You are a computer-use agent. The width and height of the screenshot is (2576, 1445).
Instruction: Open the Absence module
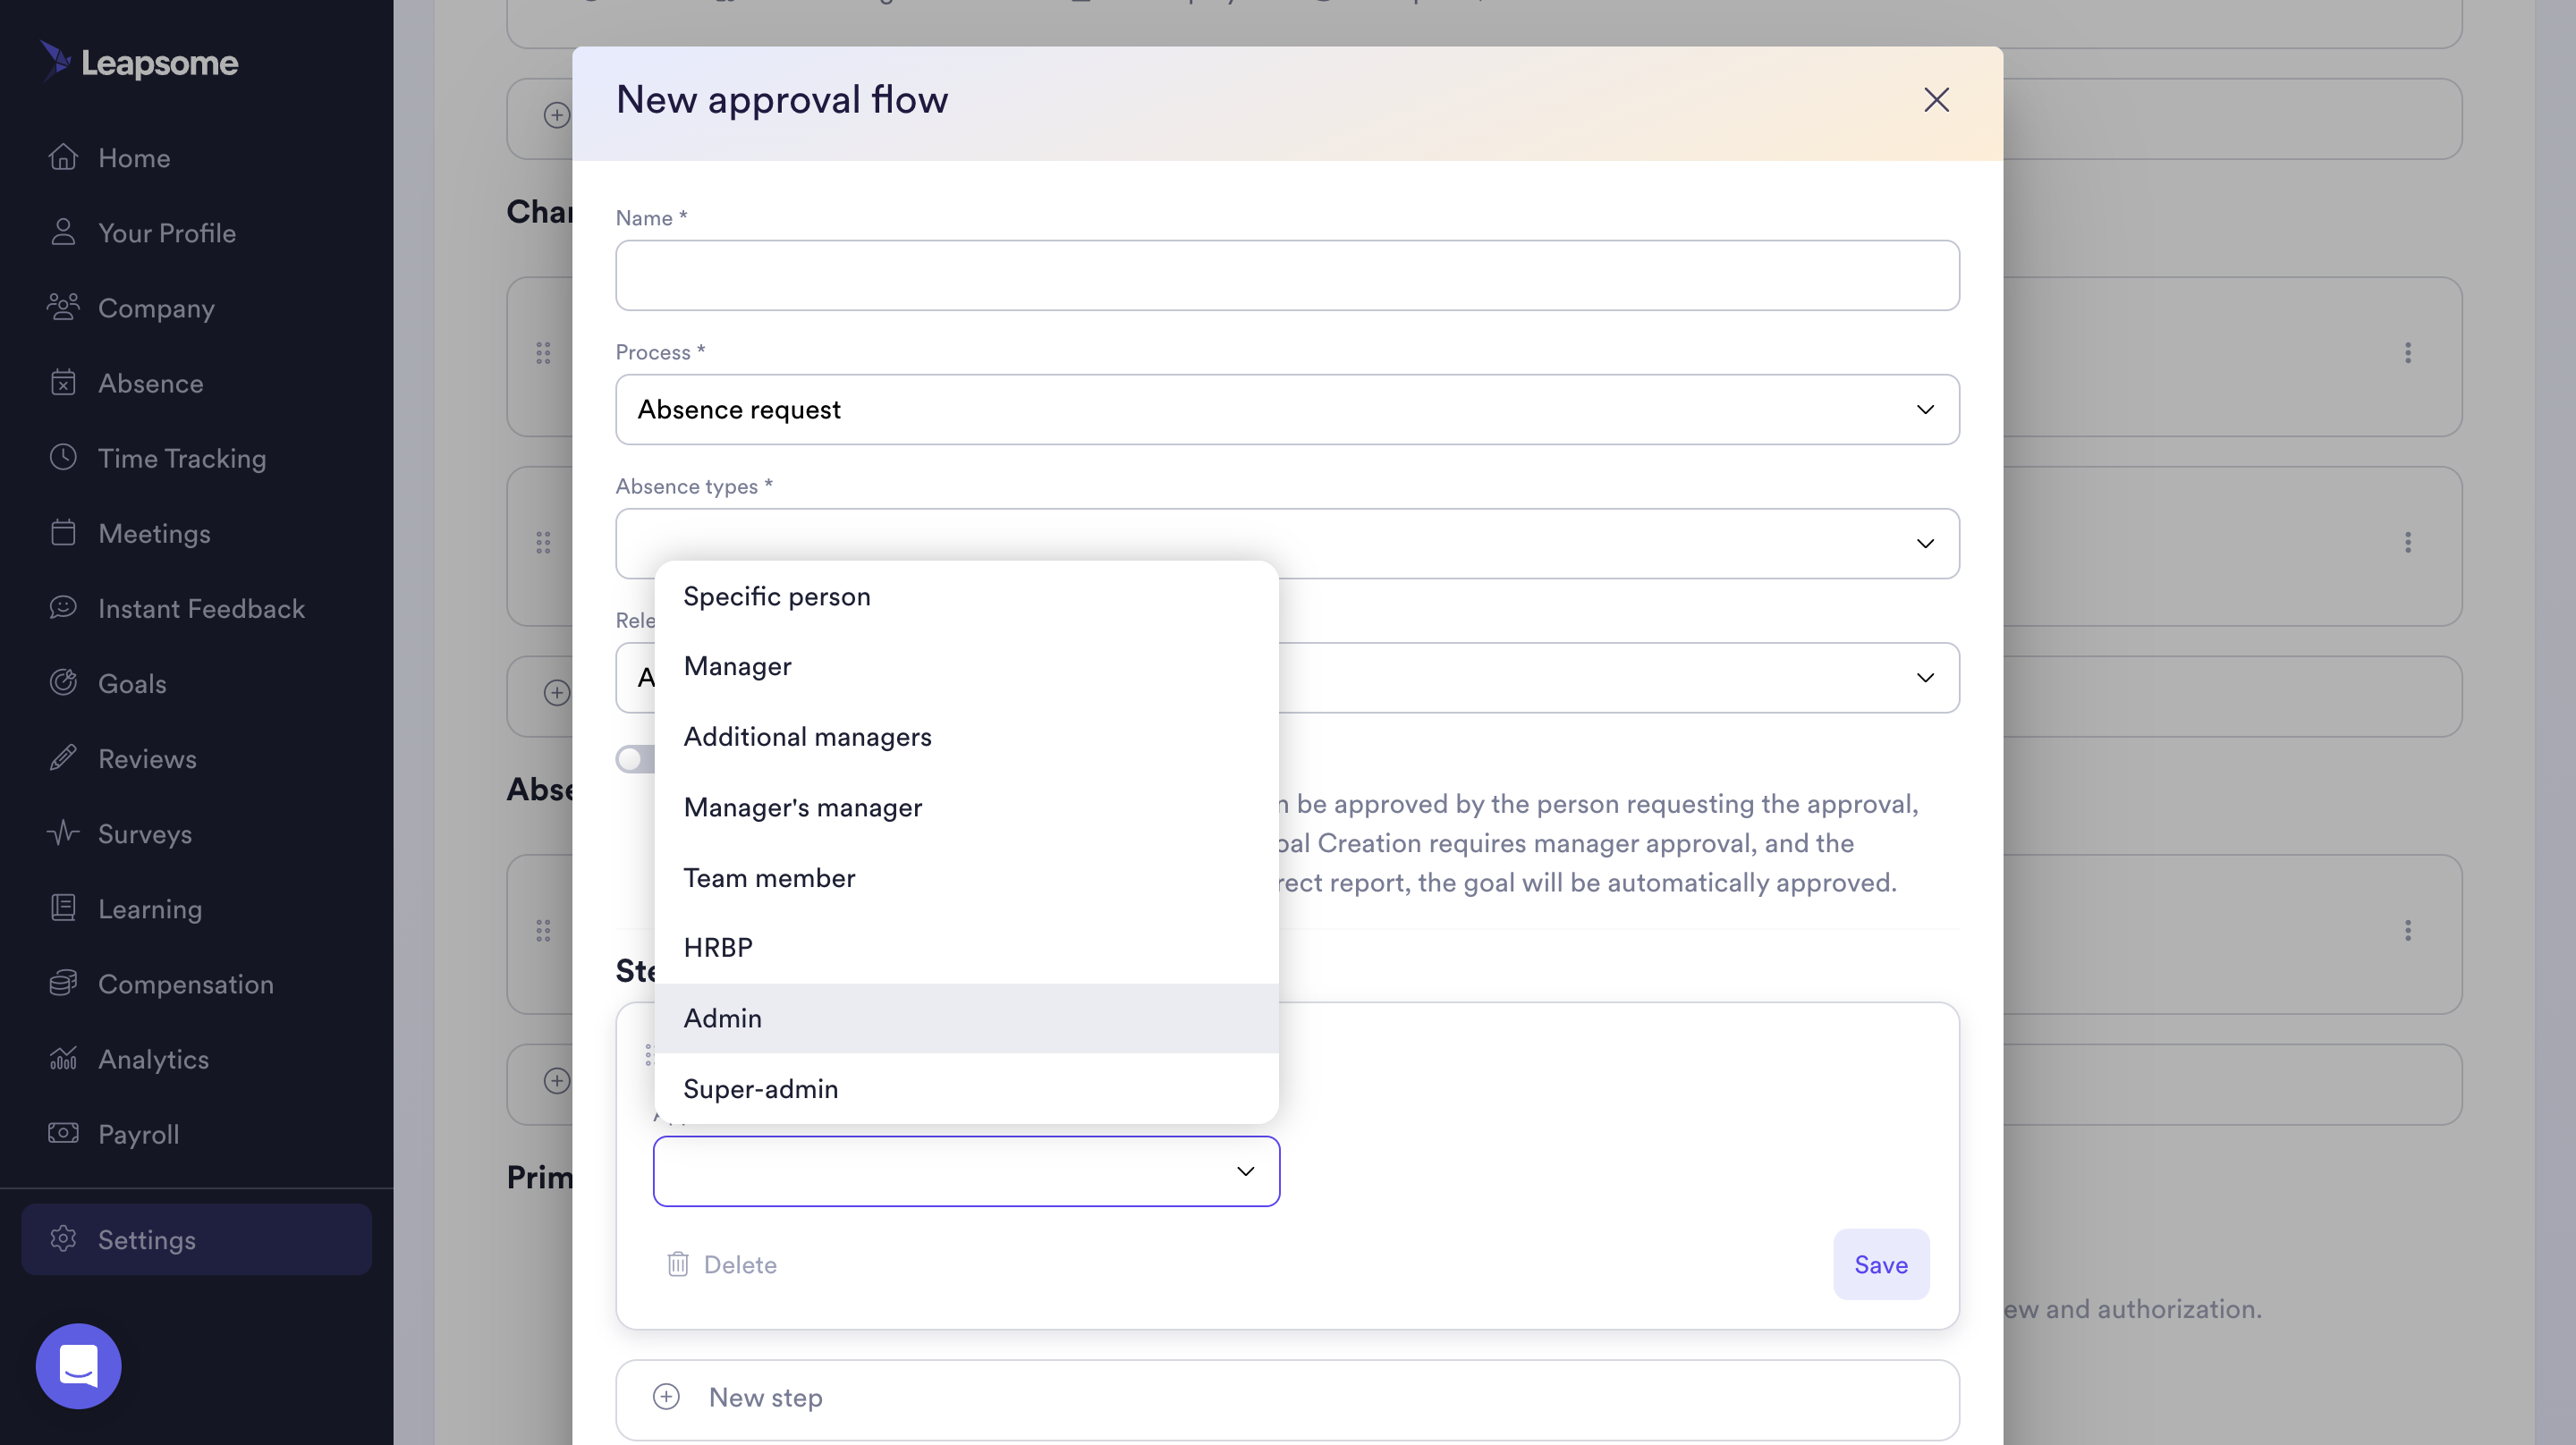pos(150,383)
